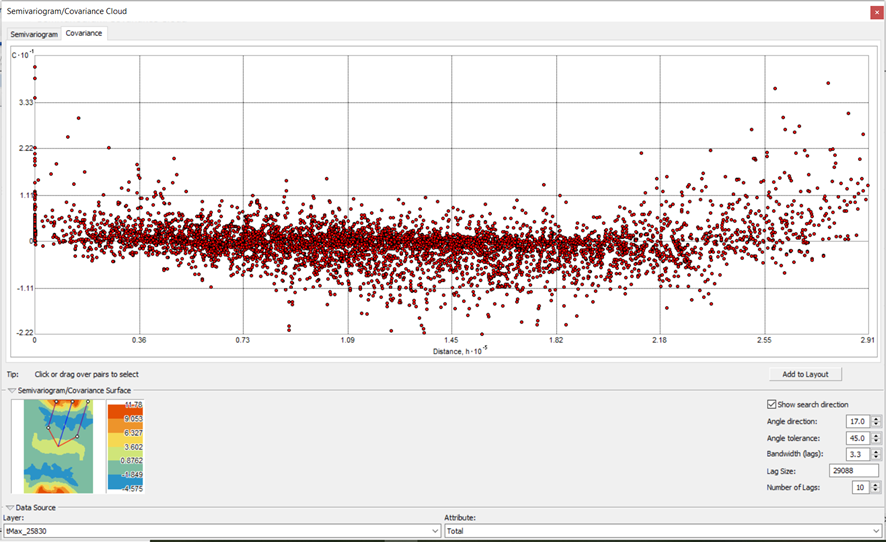Decrease Number of Lags with down arrow
The image size is (886, 542).
[x=876, y=491]
